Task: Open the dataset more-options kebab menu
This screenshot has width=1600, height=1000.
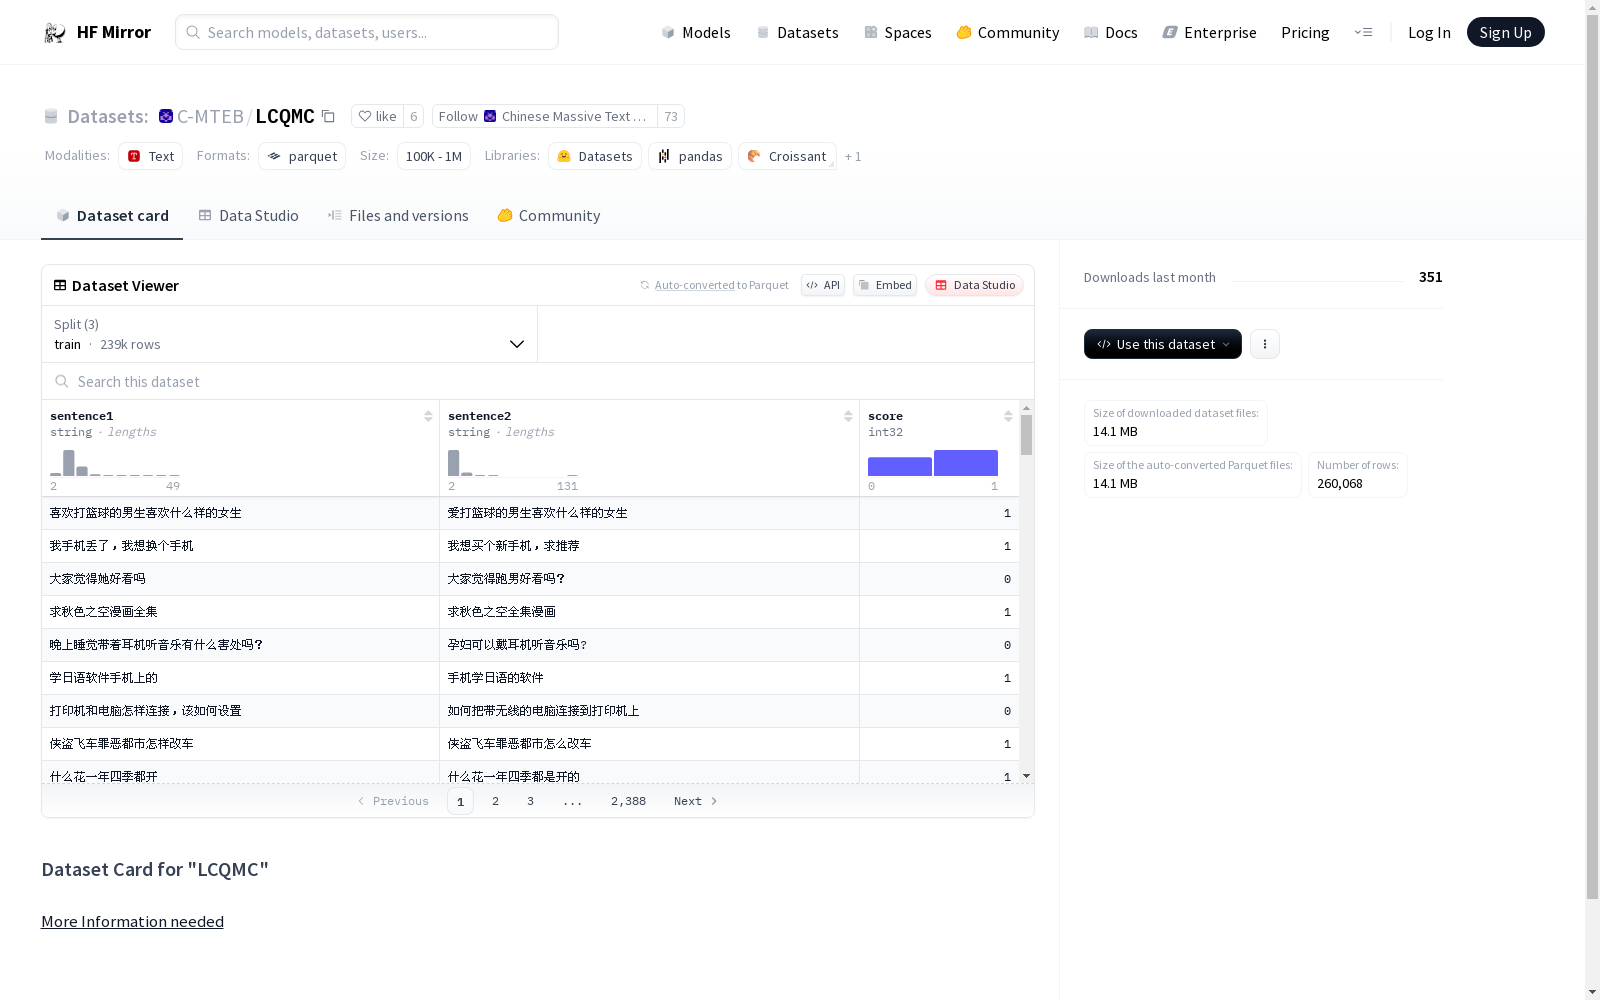Action: (1265, 344)
